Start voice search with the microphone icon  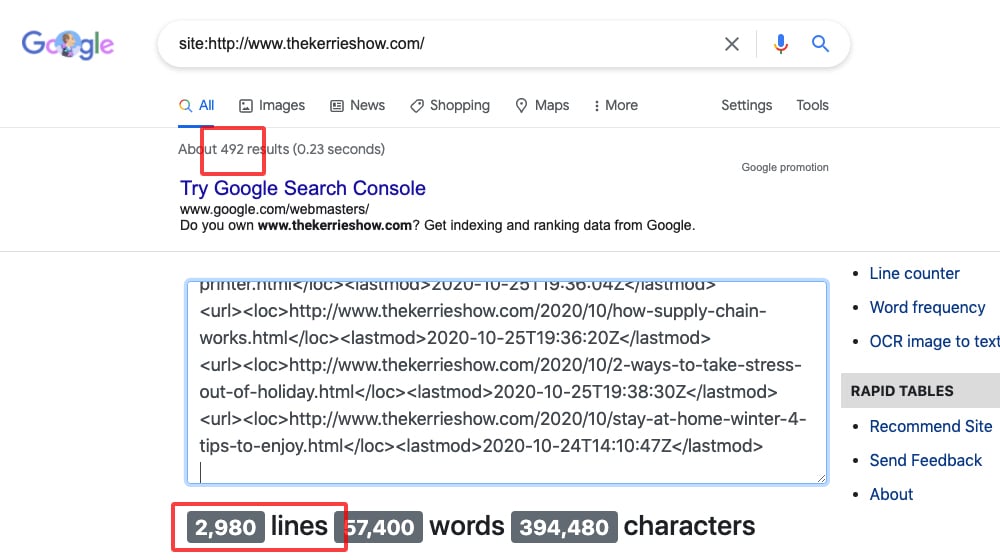point(781,44)
